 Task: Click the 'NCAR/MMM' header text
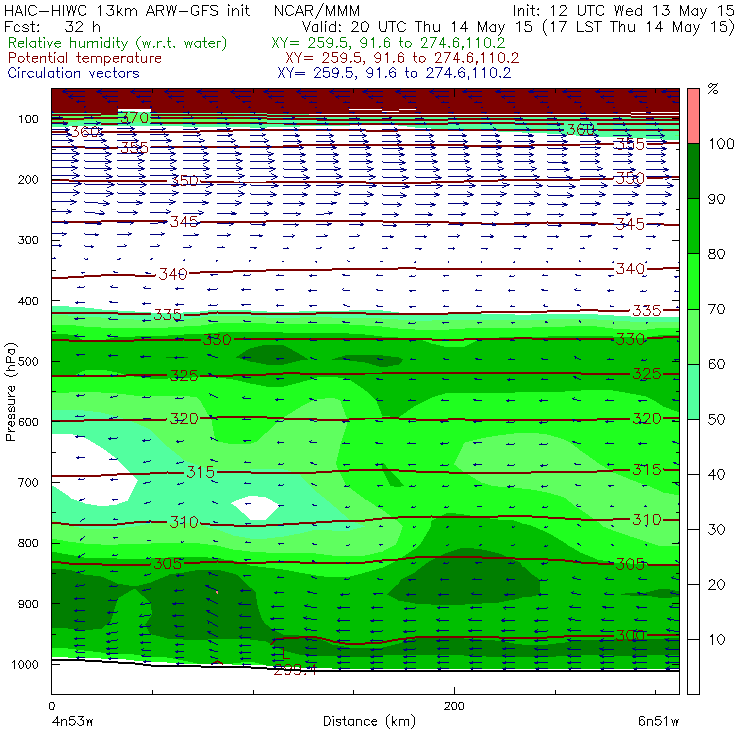(x=317, y=10)
